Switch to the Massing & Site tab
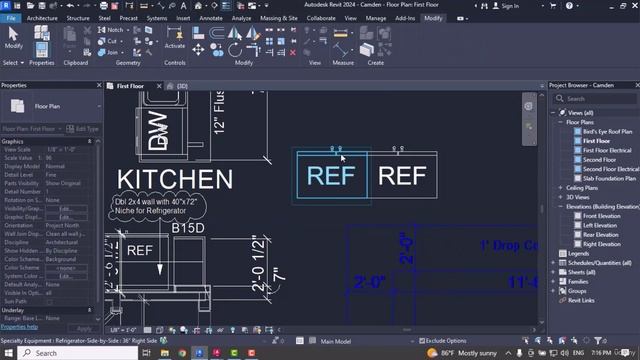640x360 pixels. pyautogui.click(x=279, y=18)
